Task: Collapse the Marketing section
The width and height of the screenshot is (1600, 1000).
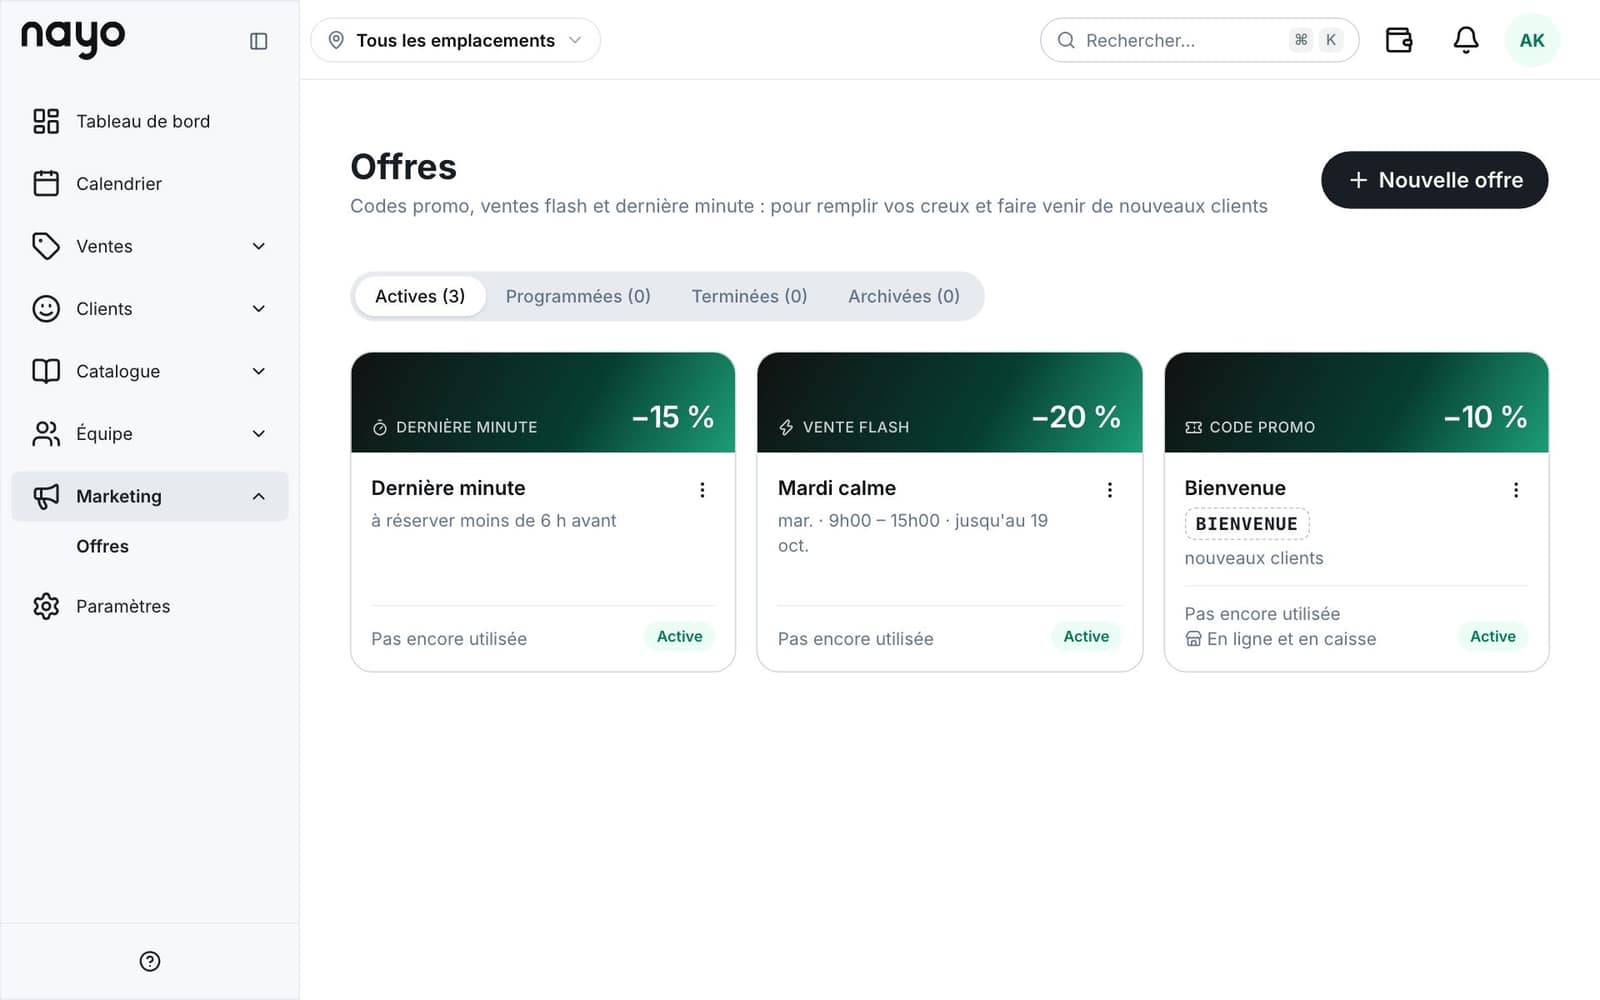Action: click(x=150, y=496)
